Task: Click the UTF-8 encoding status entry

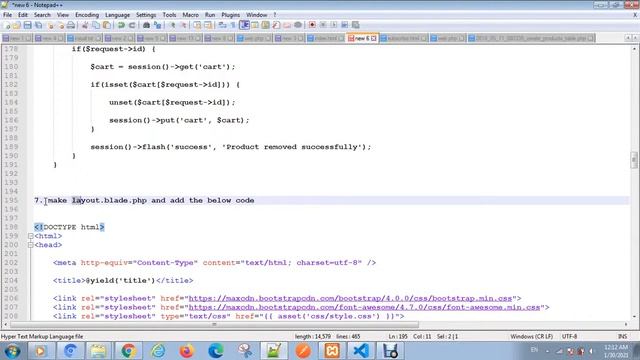Action: pos(569,336)
